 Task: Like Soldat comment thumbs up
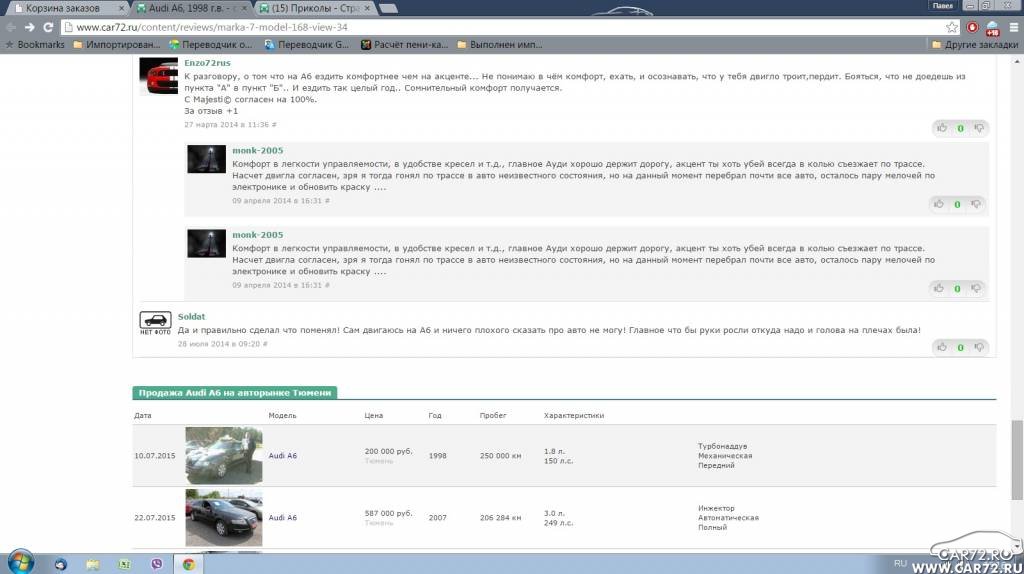[942, 347]
